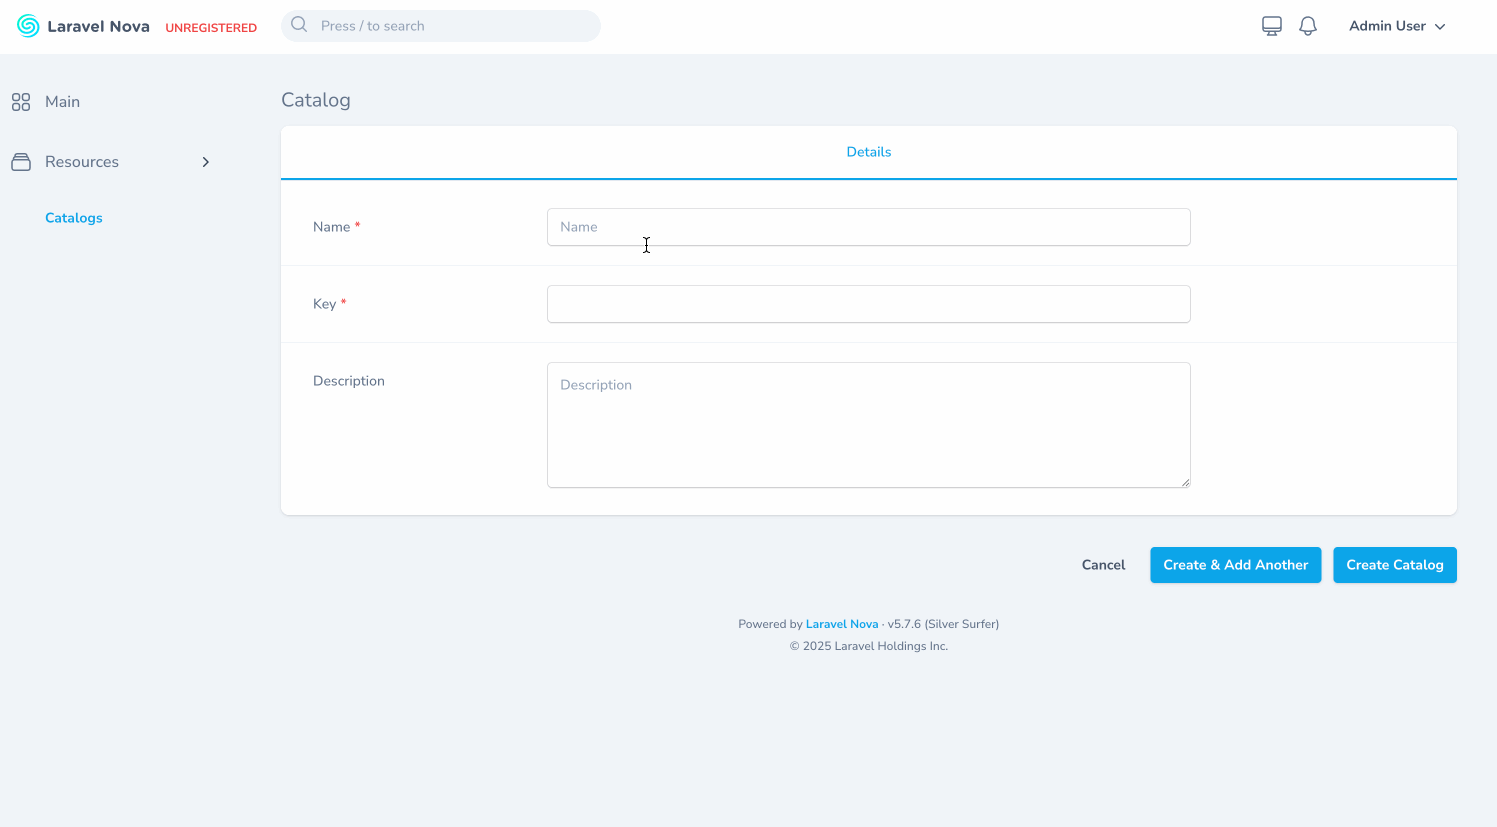Open the Main navigation section
Viewport: 1497px width, 827px height.
[63, 101]
